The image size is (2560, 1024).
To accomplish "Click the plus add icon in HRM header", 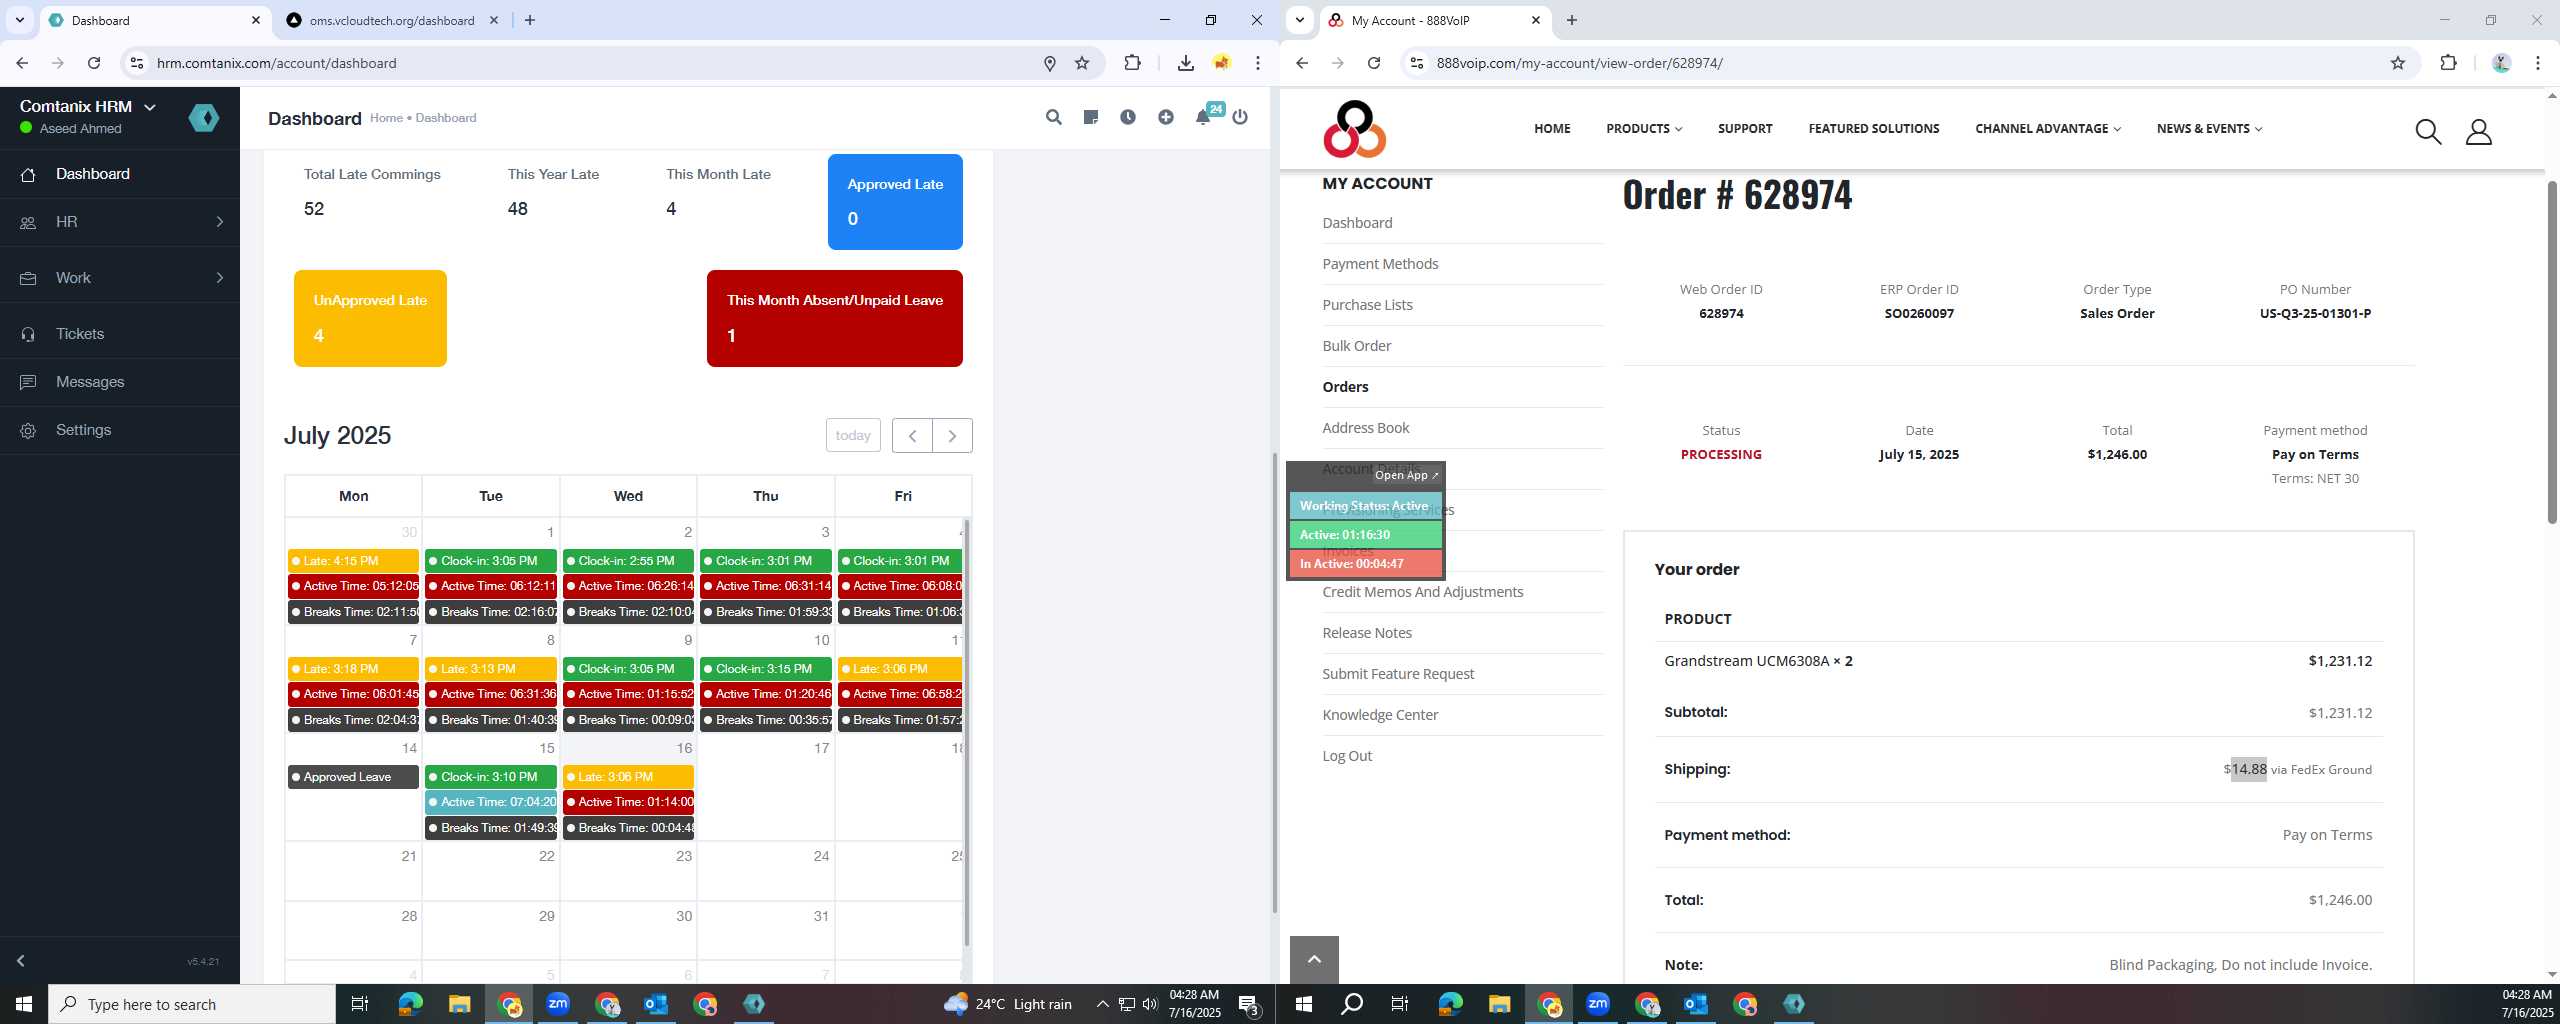I will [x=1166, y=117].
